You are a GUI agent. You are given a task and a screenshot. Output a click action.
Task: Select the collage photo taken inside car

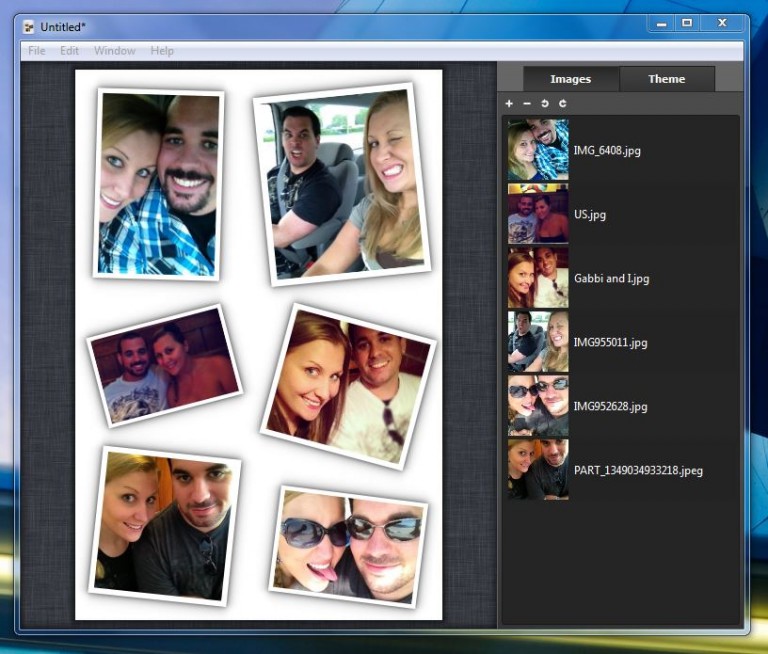click(x=342, y=184)
